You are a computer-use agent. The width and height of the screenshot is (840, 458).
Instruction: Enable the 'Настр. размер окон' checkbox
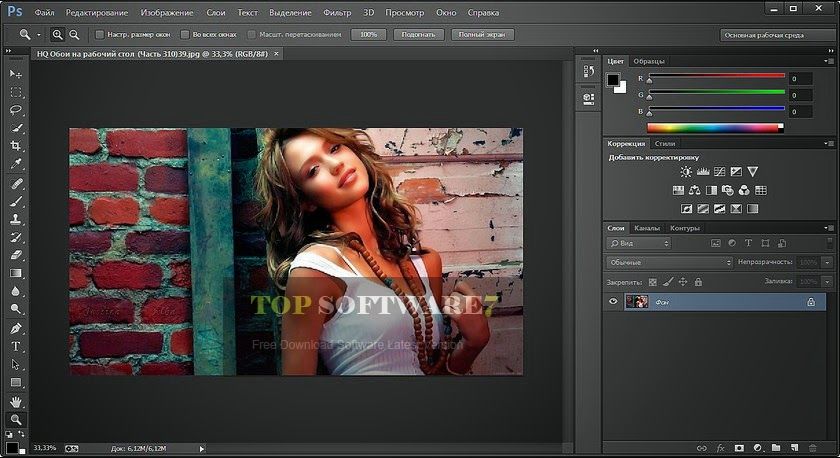(x=101, y=34)
